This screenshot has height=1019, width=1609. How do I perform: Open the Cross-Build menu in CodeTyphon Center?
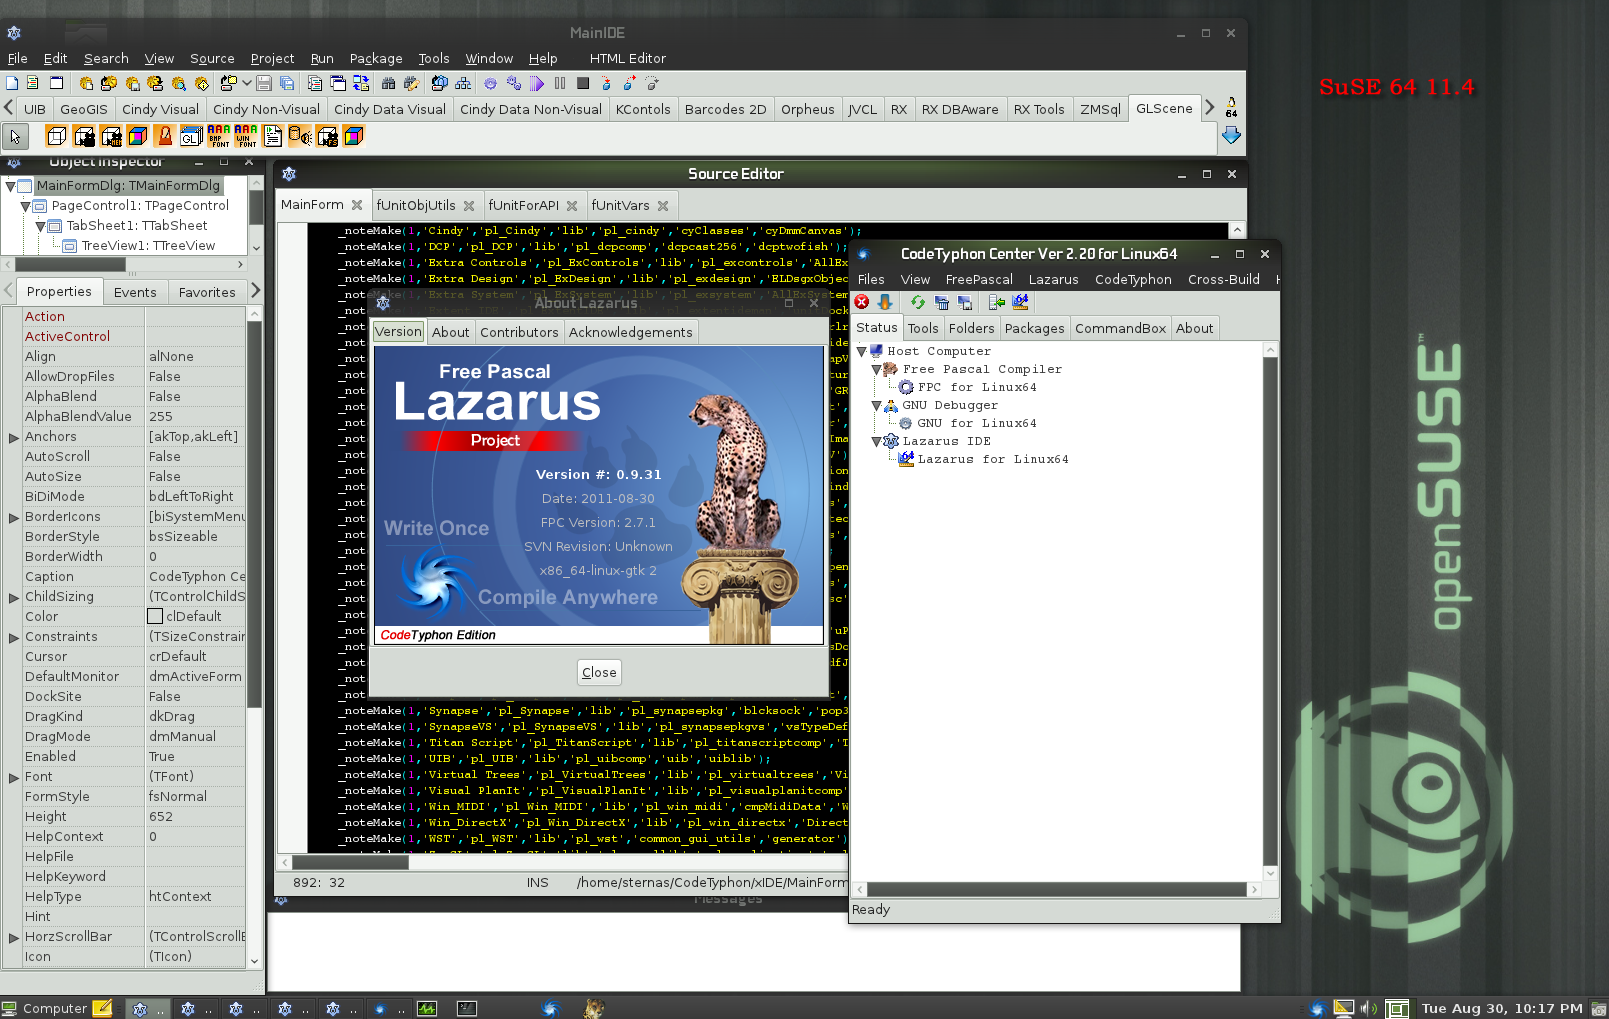1224,279
